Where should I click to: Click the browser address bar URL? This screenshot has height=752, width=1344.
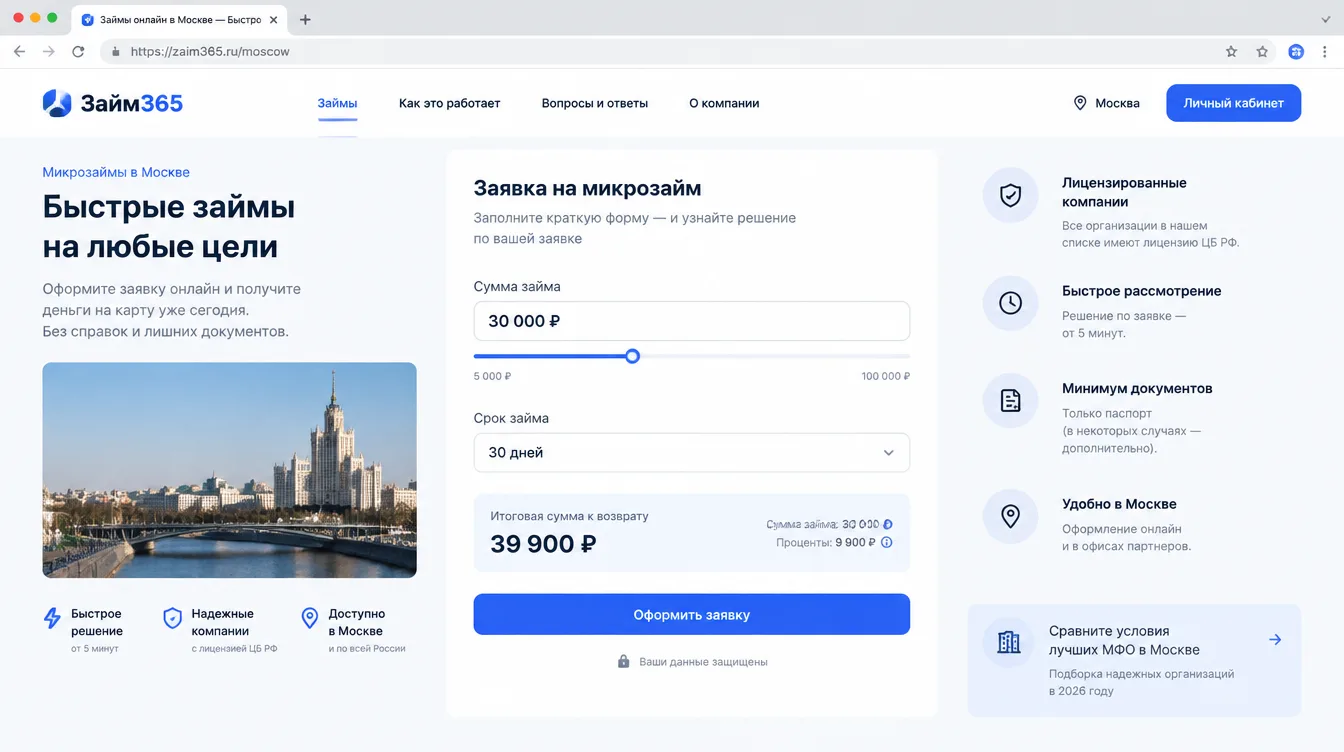click(x=210, y=51)
